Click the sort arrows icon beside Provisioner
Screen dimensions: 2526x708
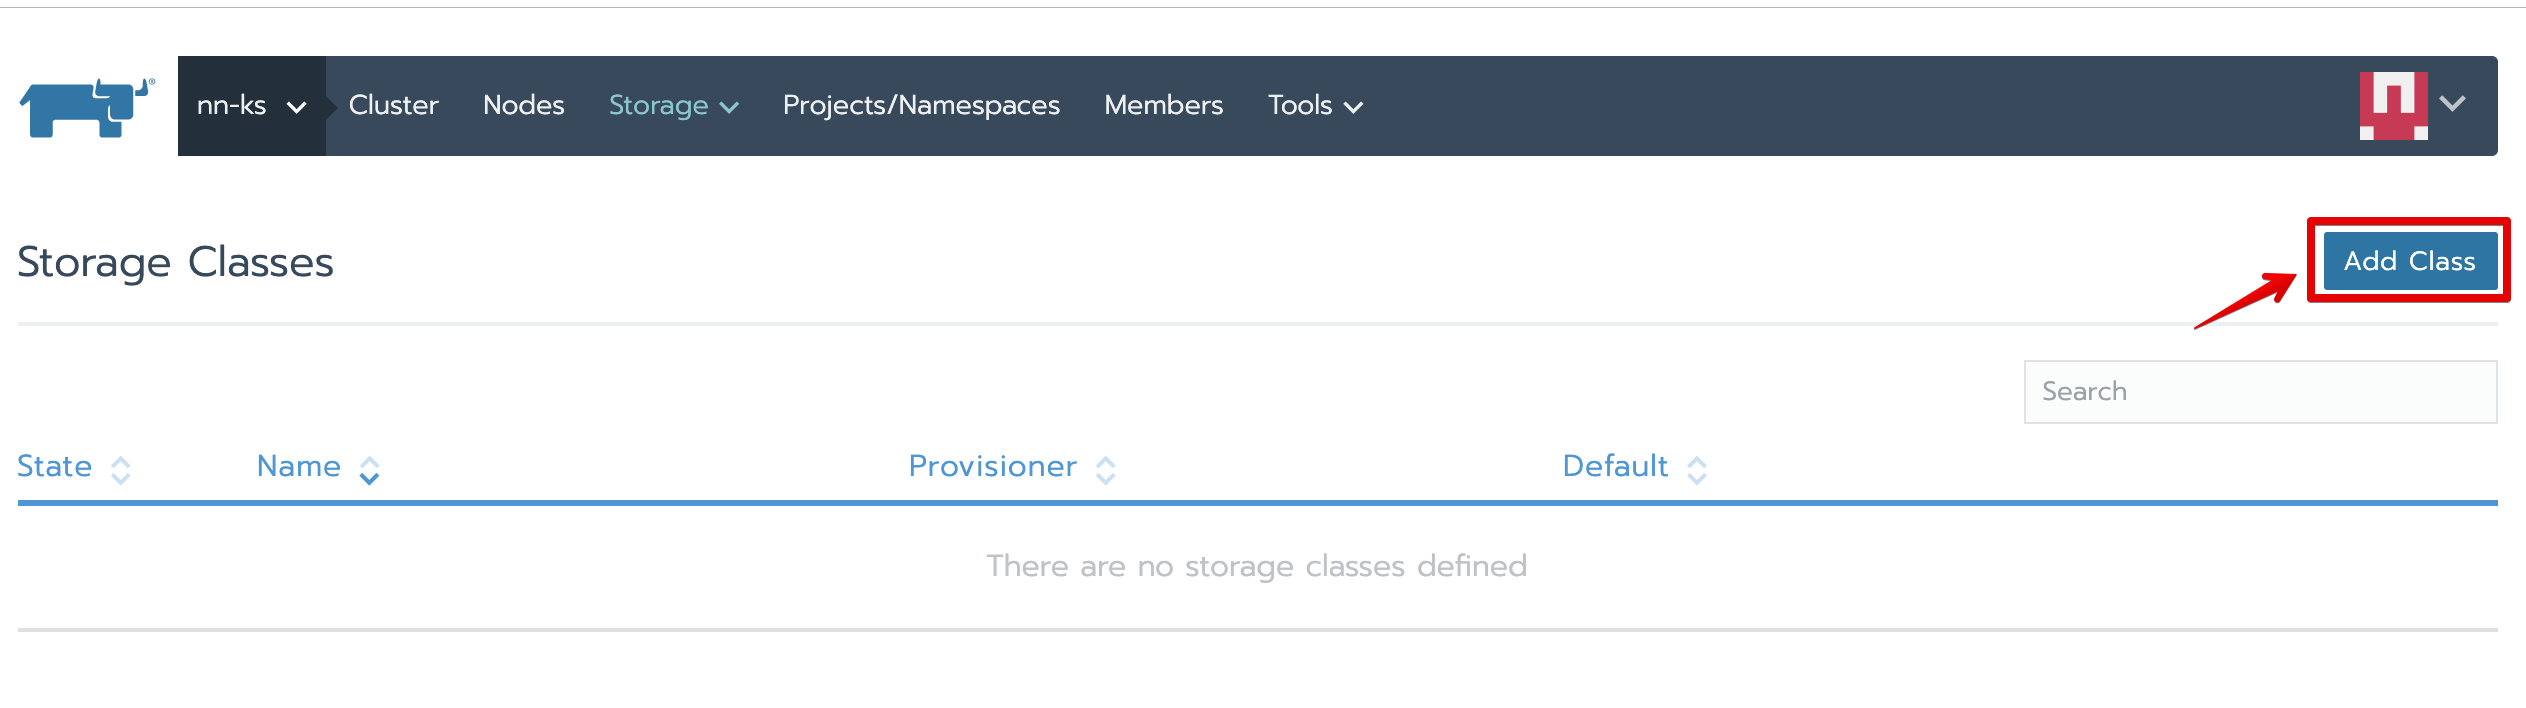[1105, 470]
